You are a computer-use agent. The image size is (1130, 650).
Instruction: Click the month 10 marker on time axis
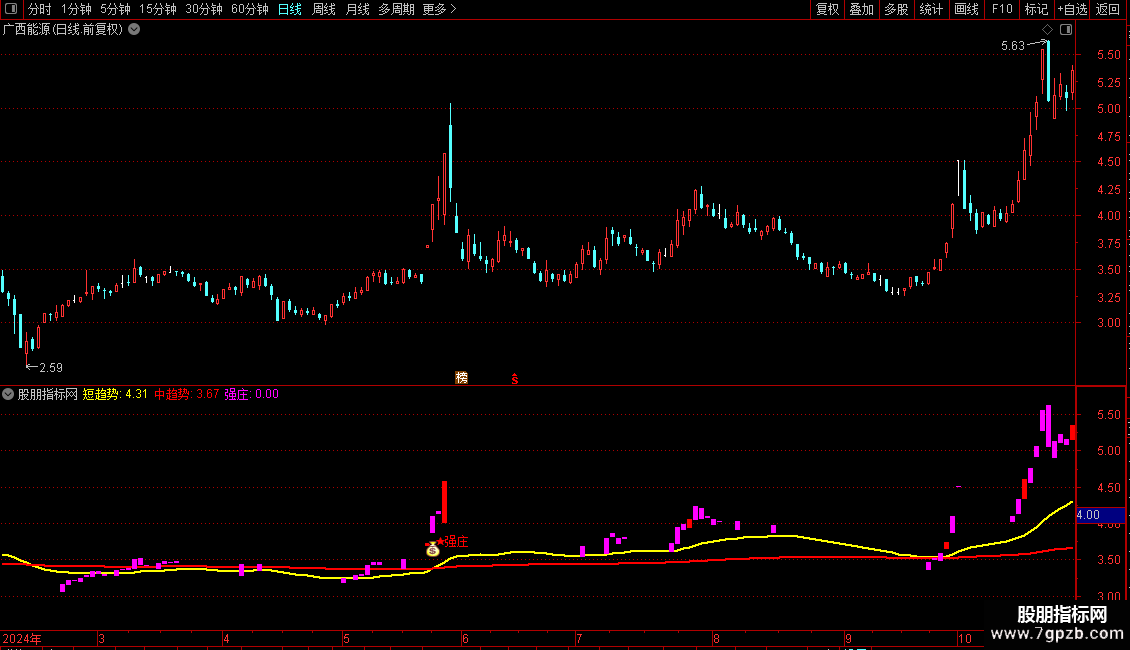point(964,638)
